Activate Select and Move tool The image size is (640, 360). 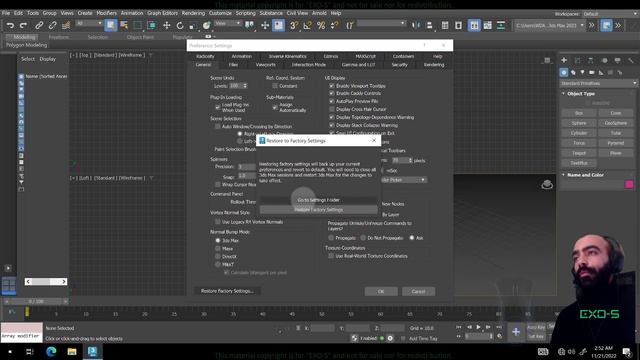(x=167, y=25)
